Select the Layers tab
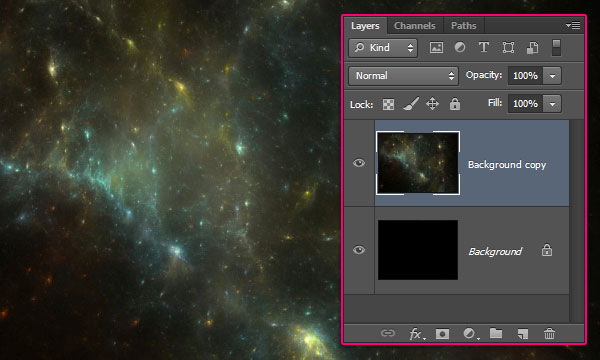600x360 pixels. pyautogui.click(x=365, y=26)
